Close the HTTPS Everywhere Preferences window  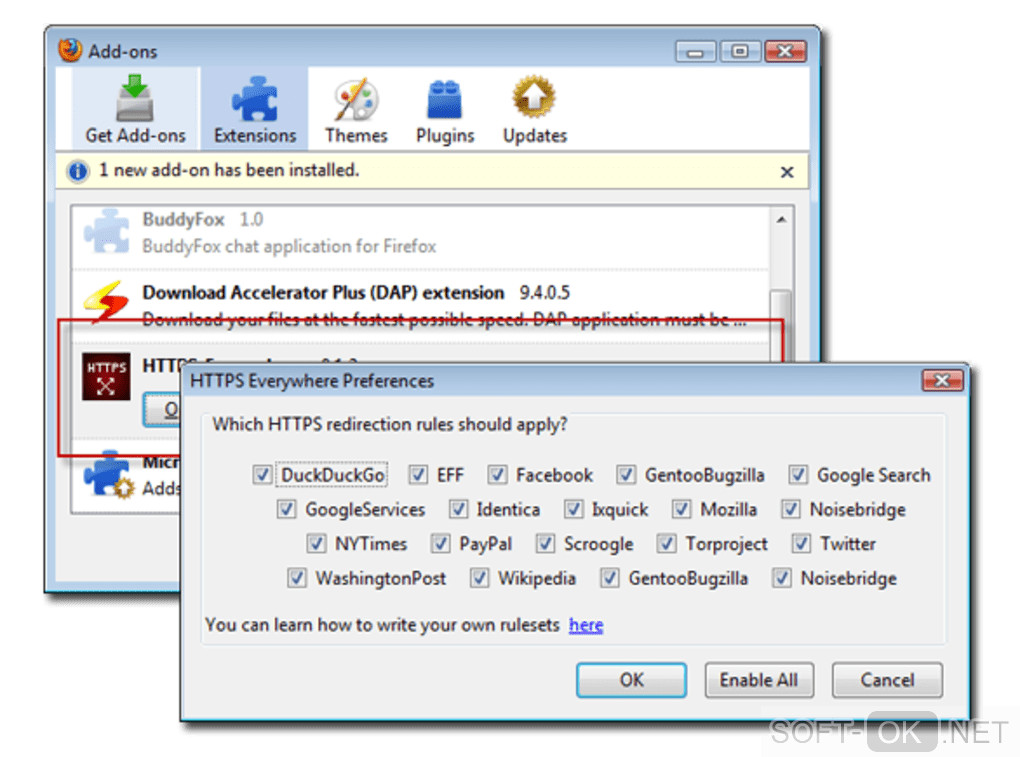[942, 380]
